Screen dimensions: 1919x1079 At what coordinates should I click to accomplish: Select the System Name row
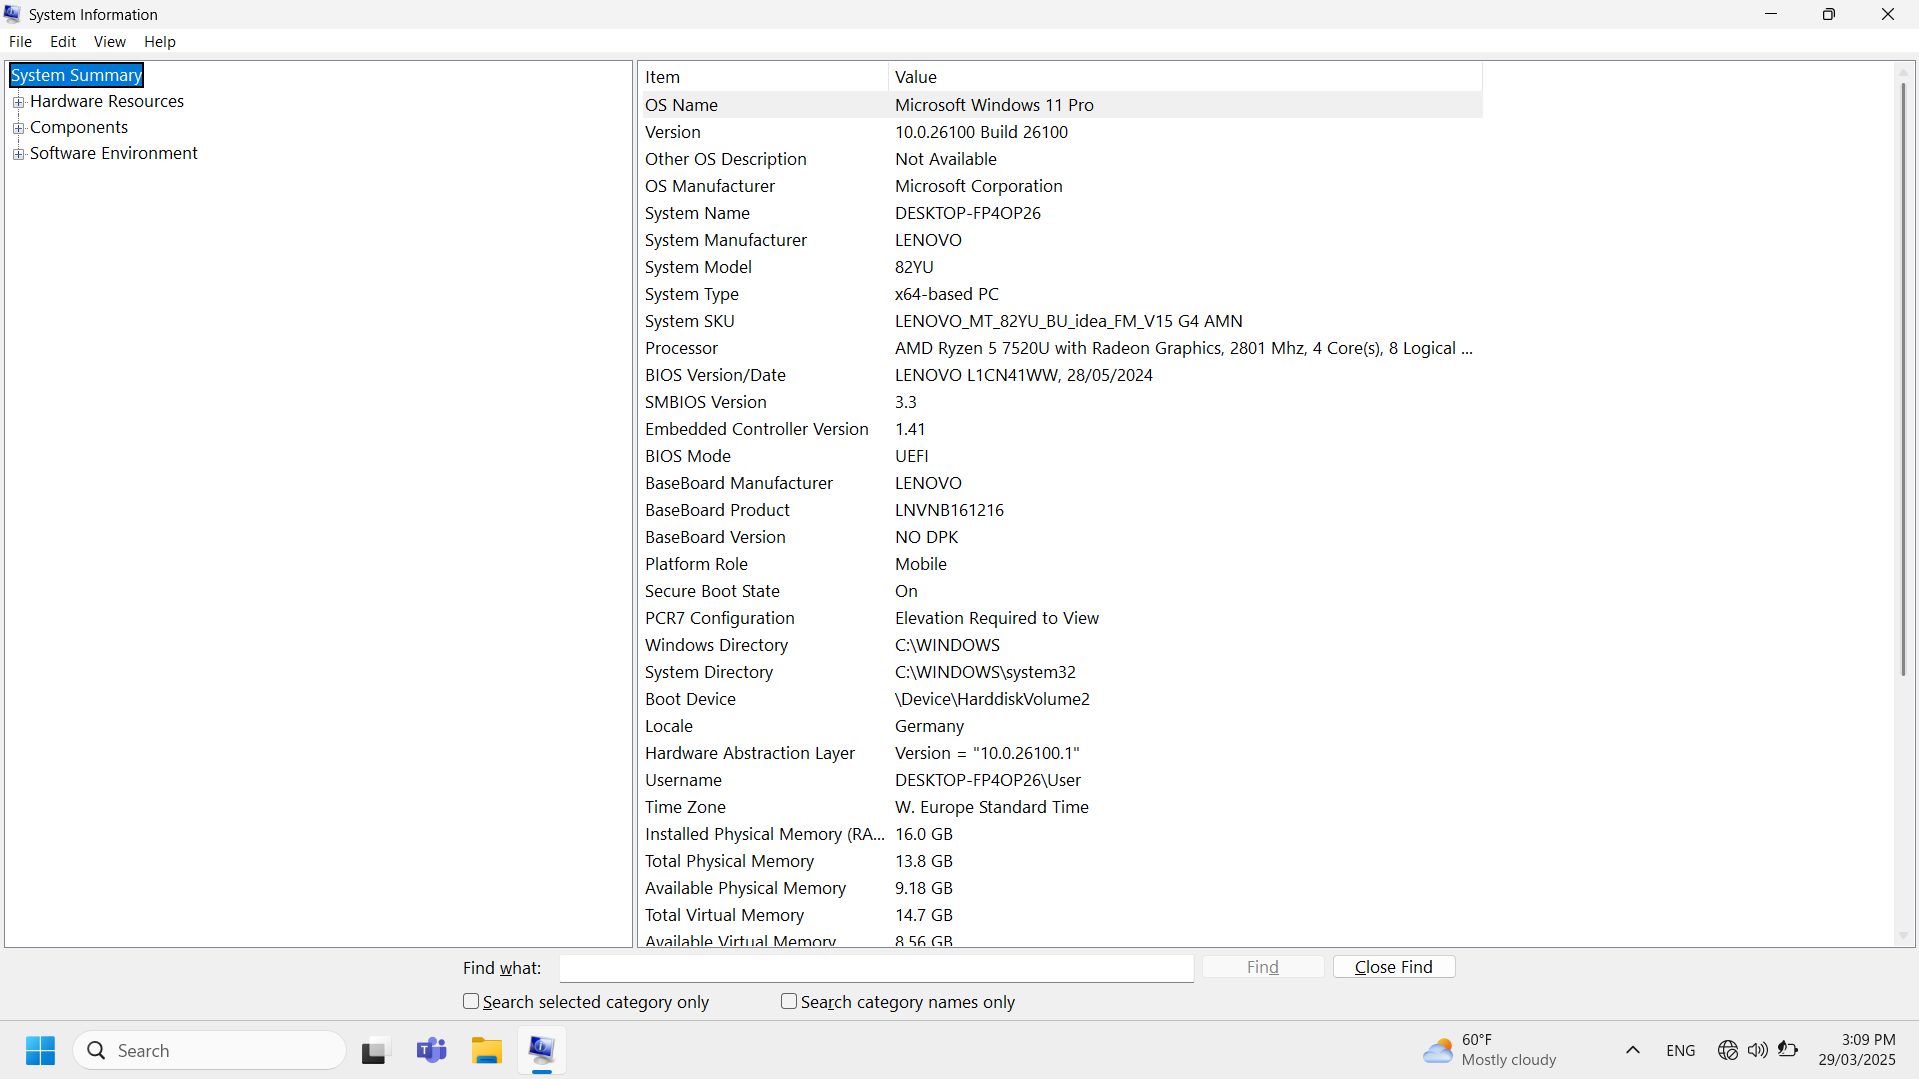[x=1061, y=213]
